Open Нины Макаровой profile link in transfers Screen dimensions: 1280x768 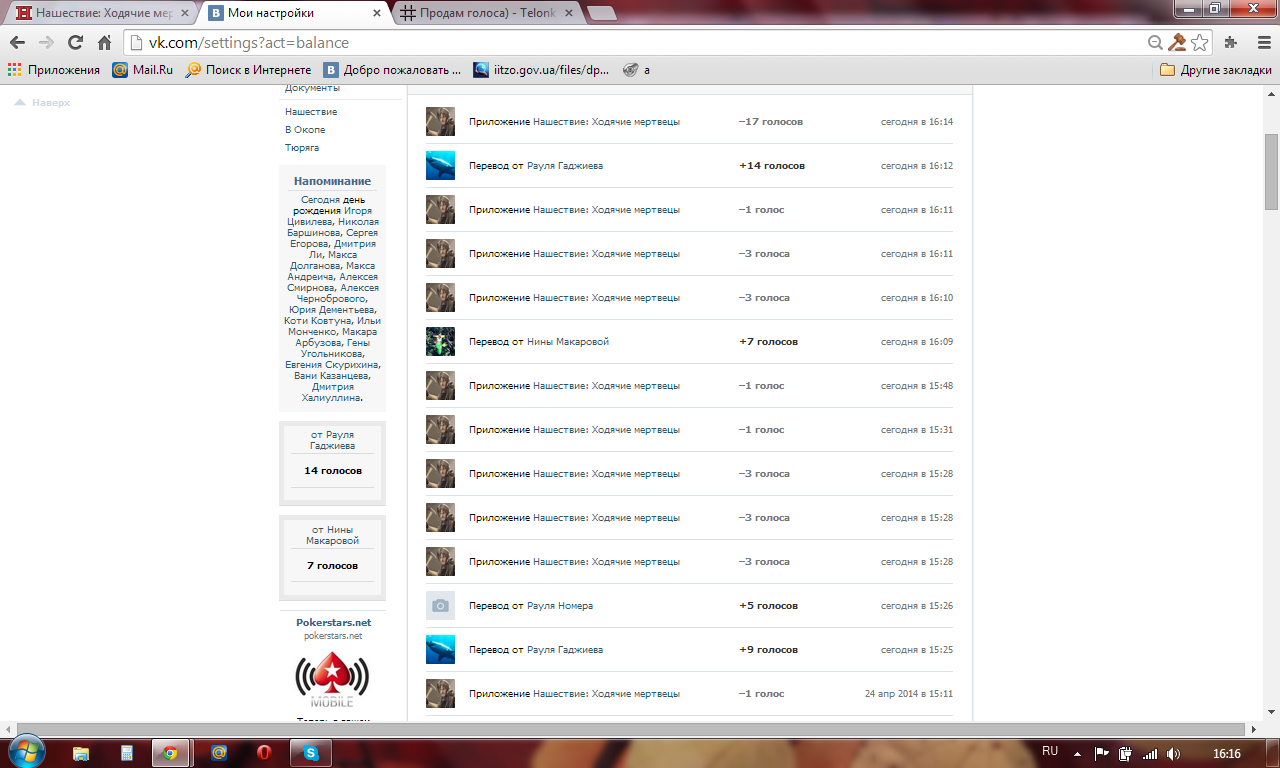click(567, 342)
